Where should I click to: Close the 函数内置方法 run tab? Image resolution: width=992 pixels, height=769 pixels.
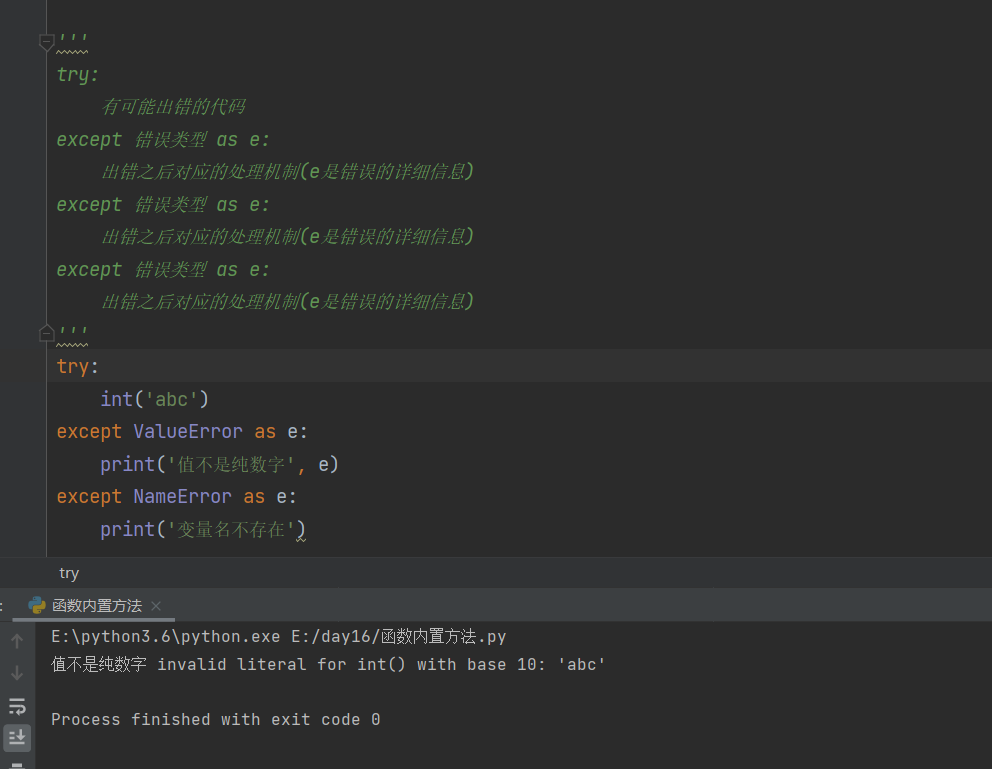[x=156, y=606]
